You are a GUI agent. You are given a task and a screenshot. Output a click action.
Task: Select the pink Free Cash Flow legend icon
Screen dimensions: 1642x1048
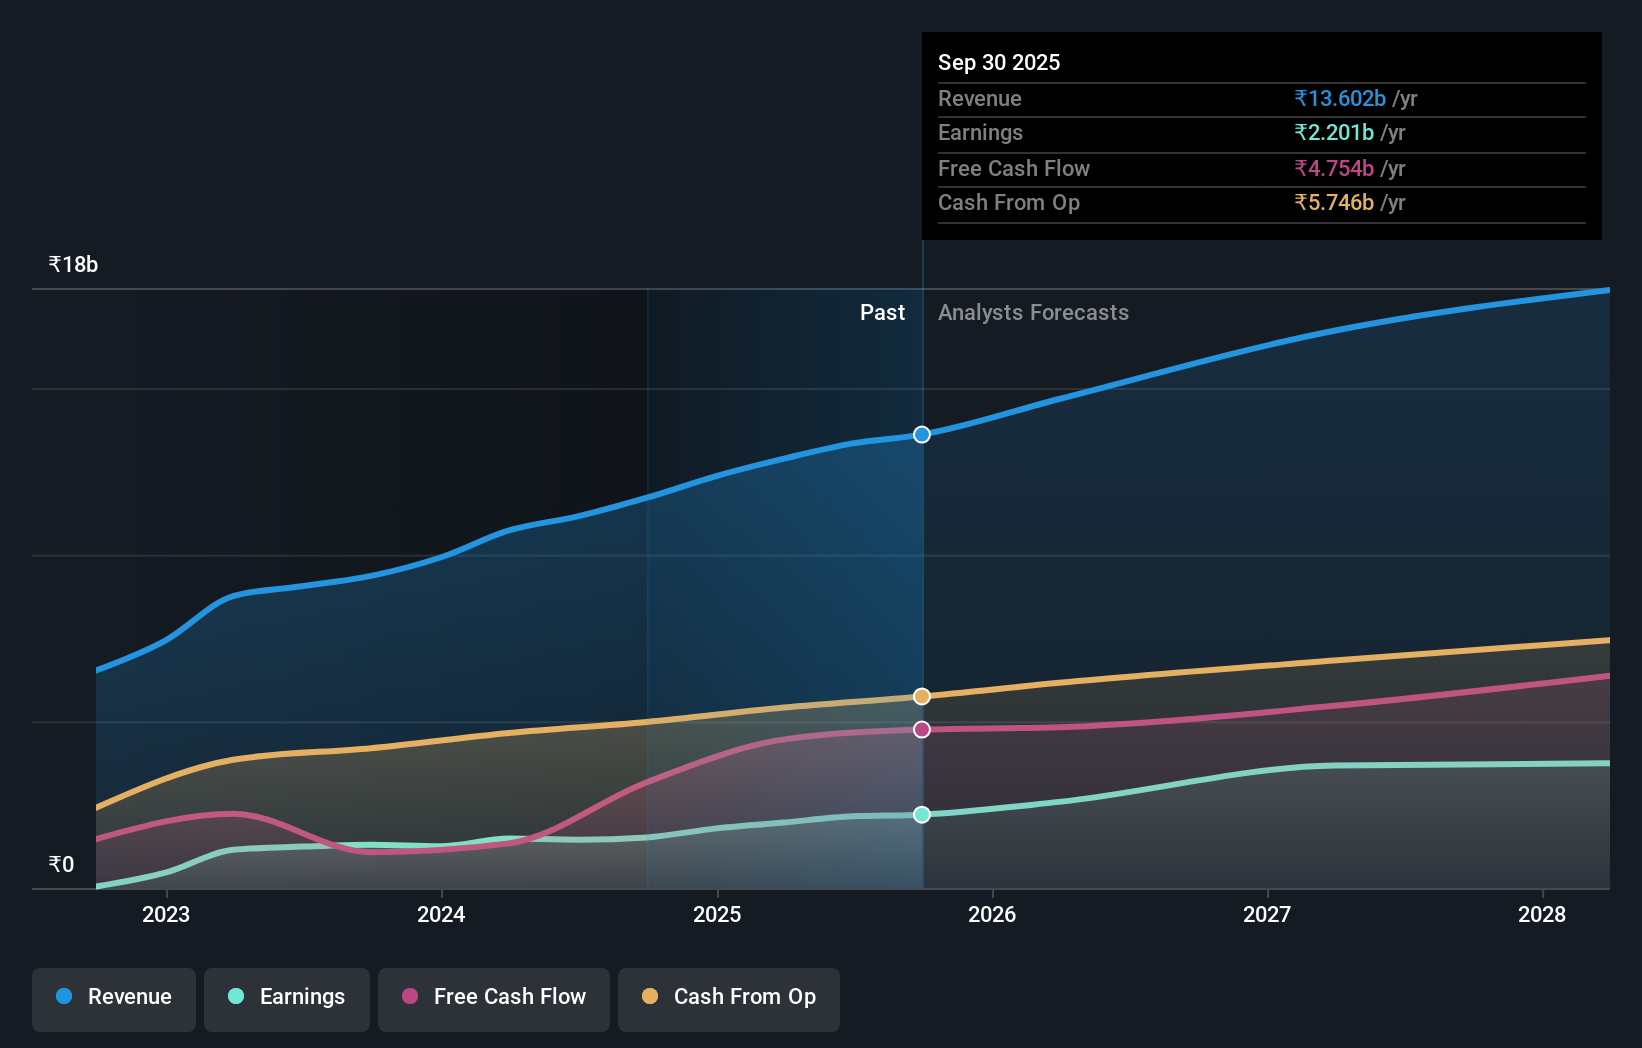410,997
